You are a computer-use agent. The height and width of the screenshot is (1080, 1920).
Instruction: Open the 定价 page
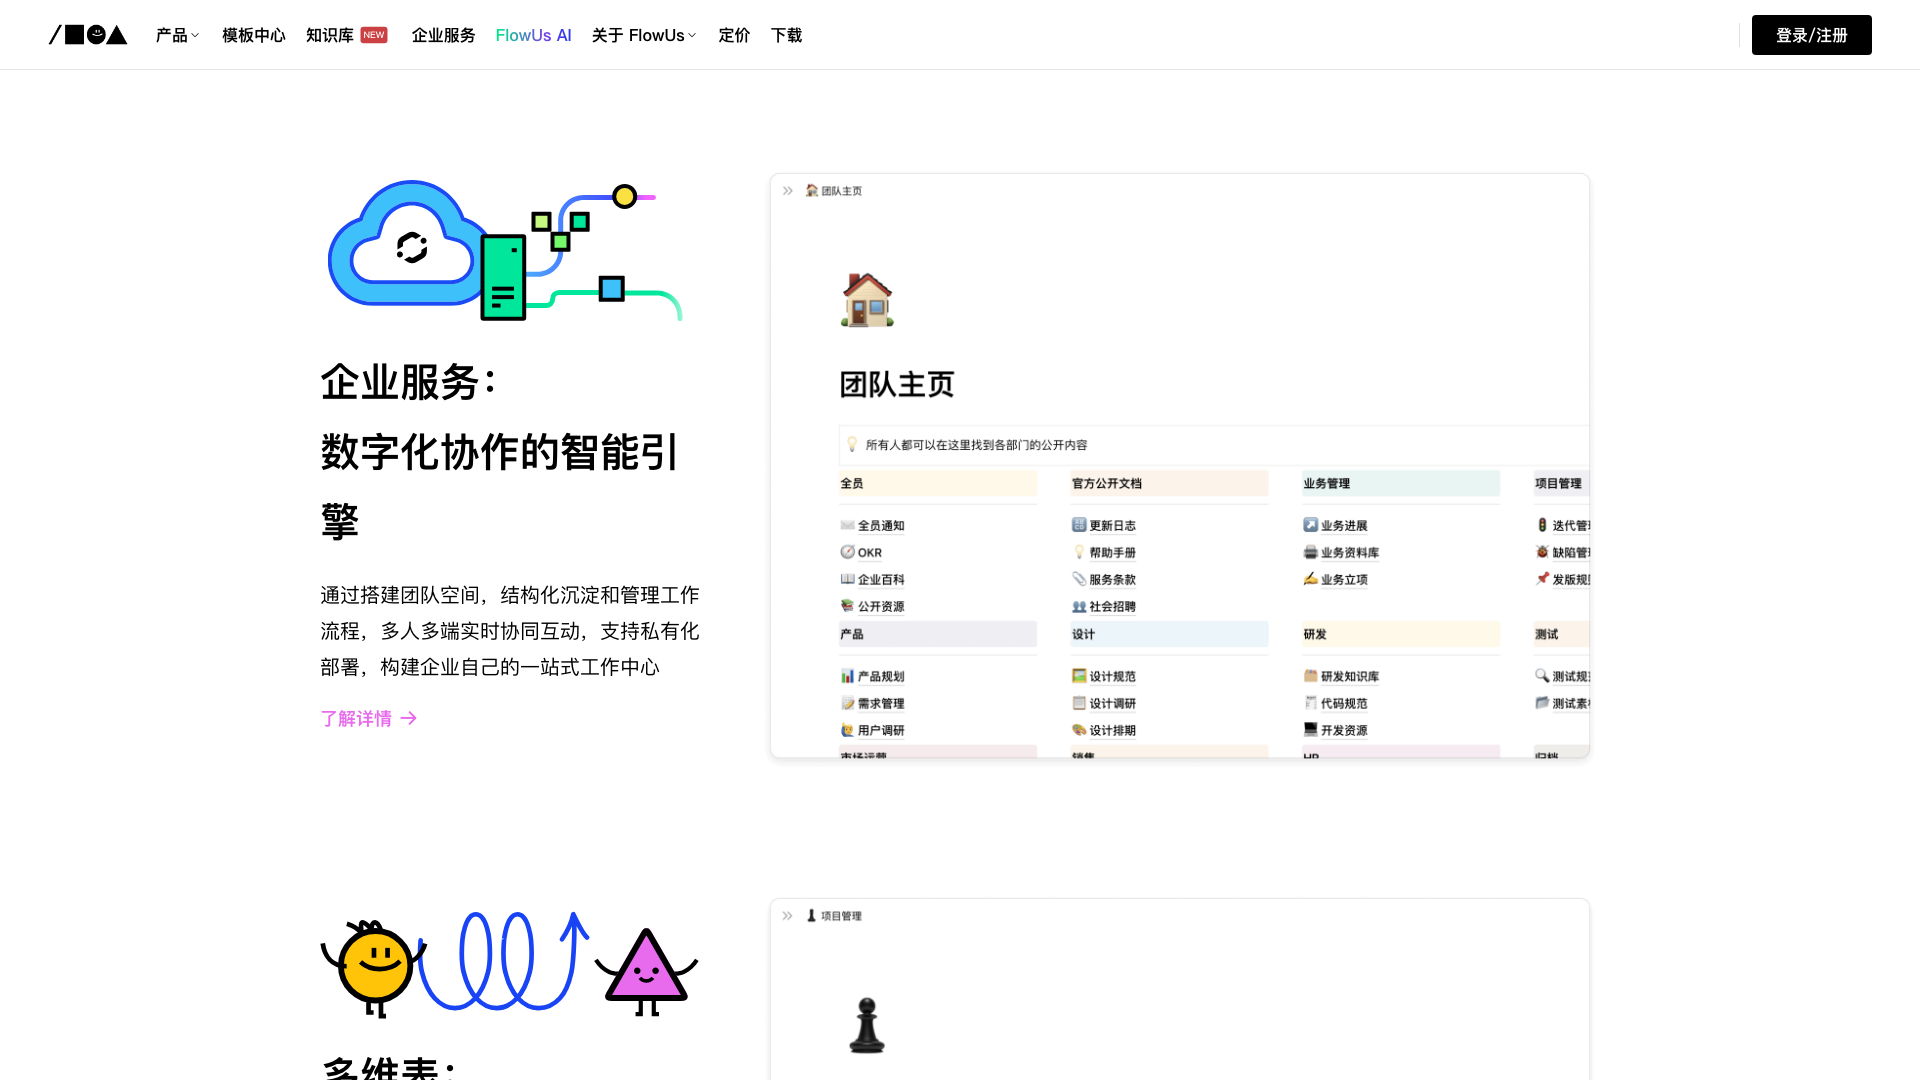tap(733, 35)
